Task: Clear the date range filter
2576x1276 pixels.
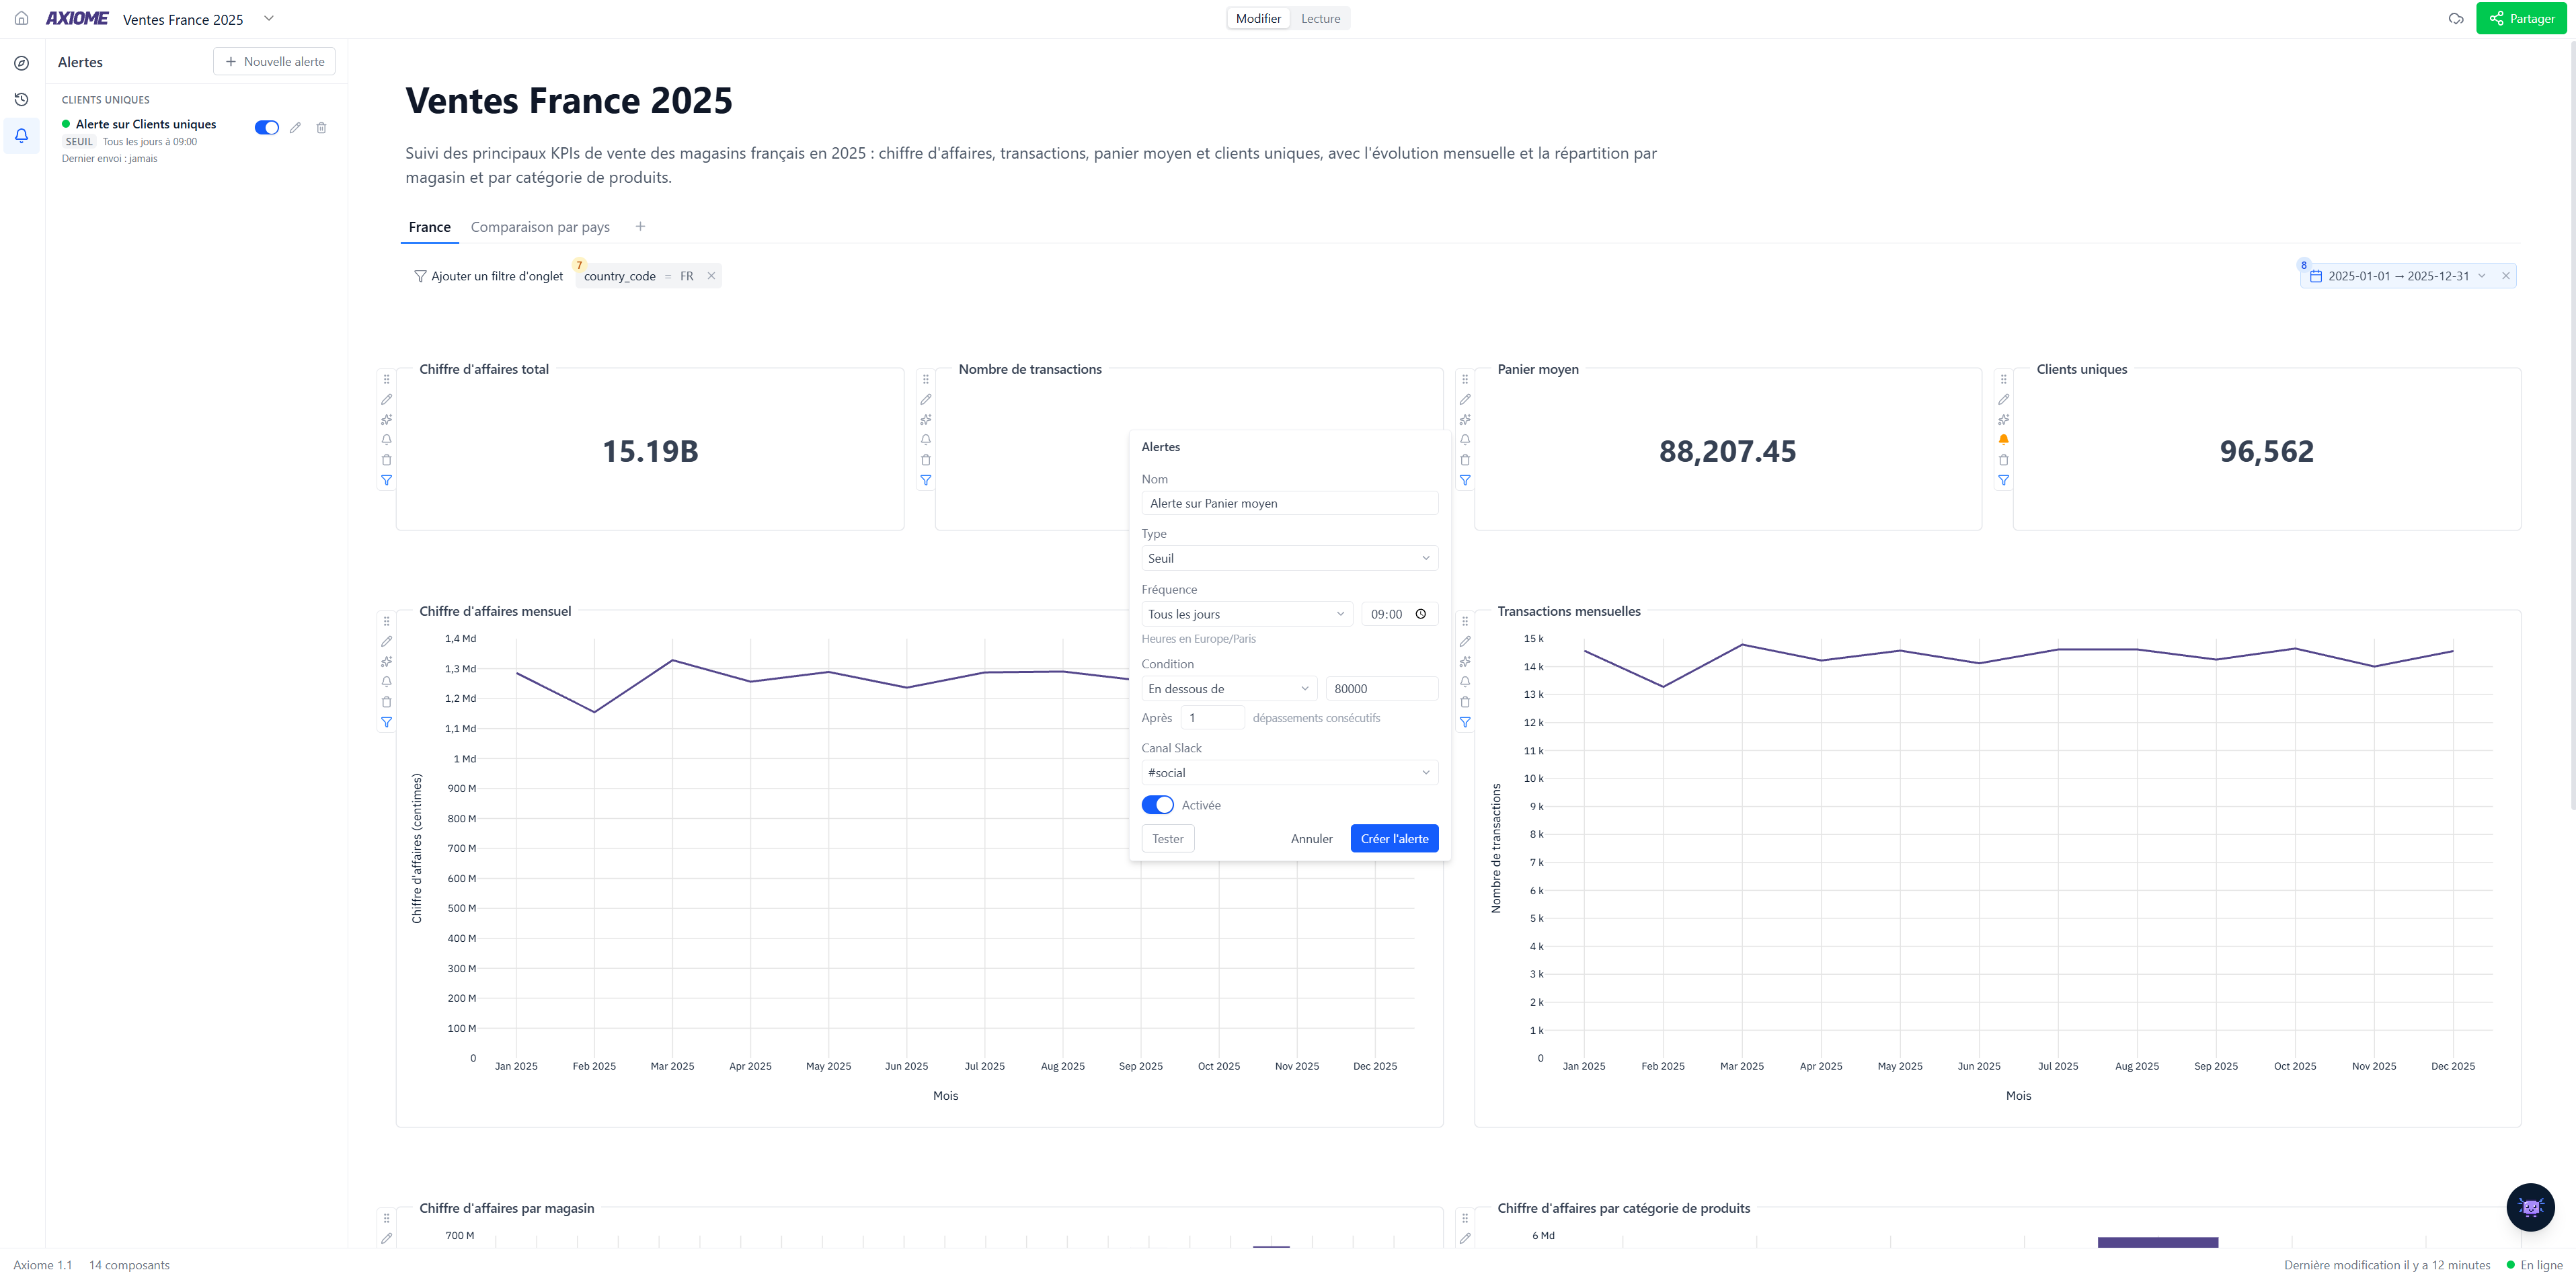Action: coord(2505,276)
